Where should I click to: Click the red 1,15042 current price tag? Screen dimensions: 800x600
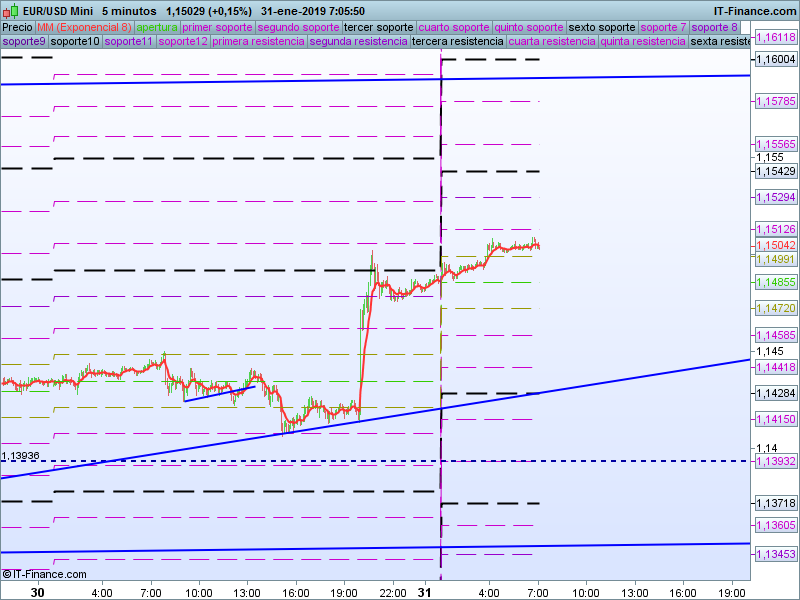(x=776, y=245)
